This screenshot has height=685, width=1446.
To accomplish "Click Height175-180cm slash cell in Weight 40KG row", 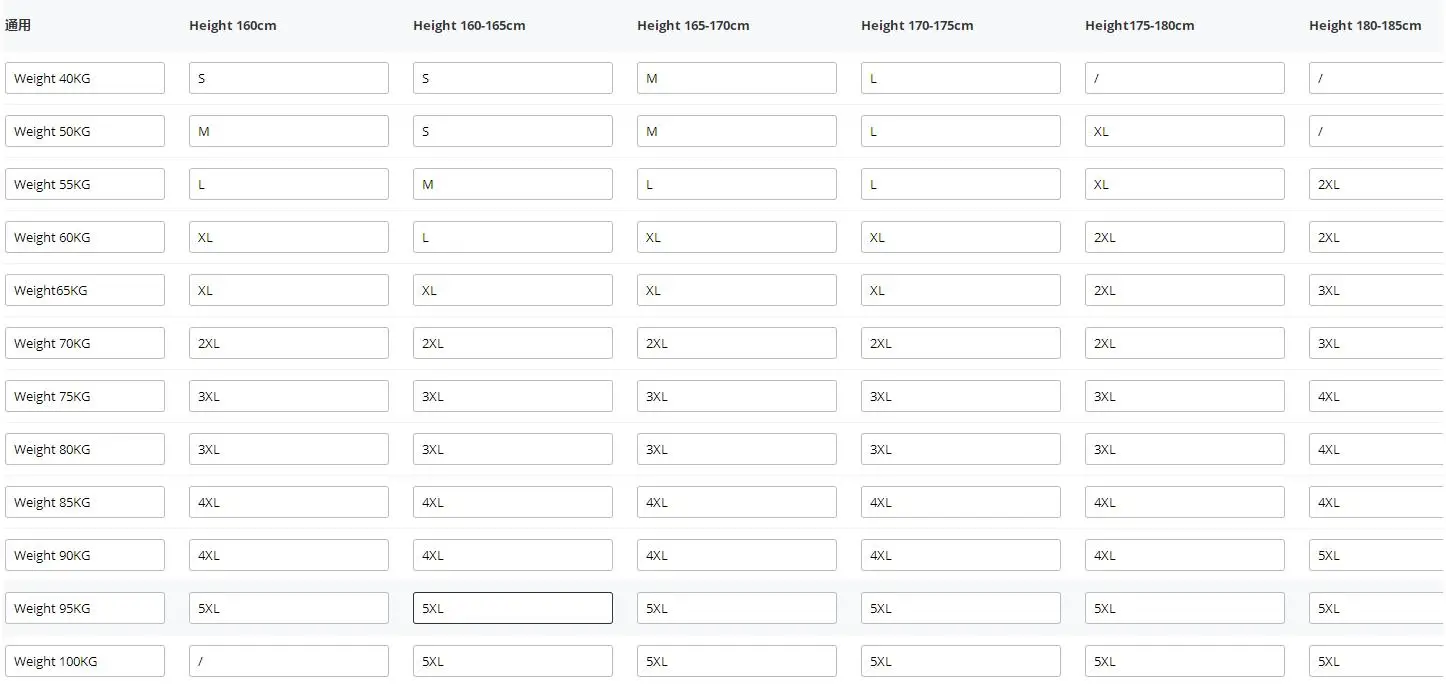I will (x=1184, y=78).
